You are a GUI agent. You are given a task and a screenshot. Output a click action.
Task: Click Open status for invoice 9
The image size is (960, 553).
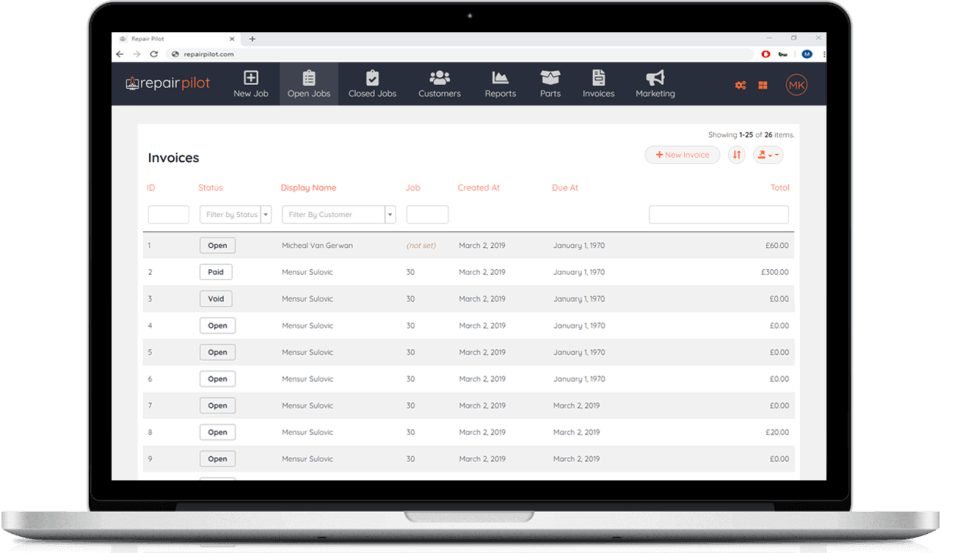[x=217, y=459]
